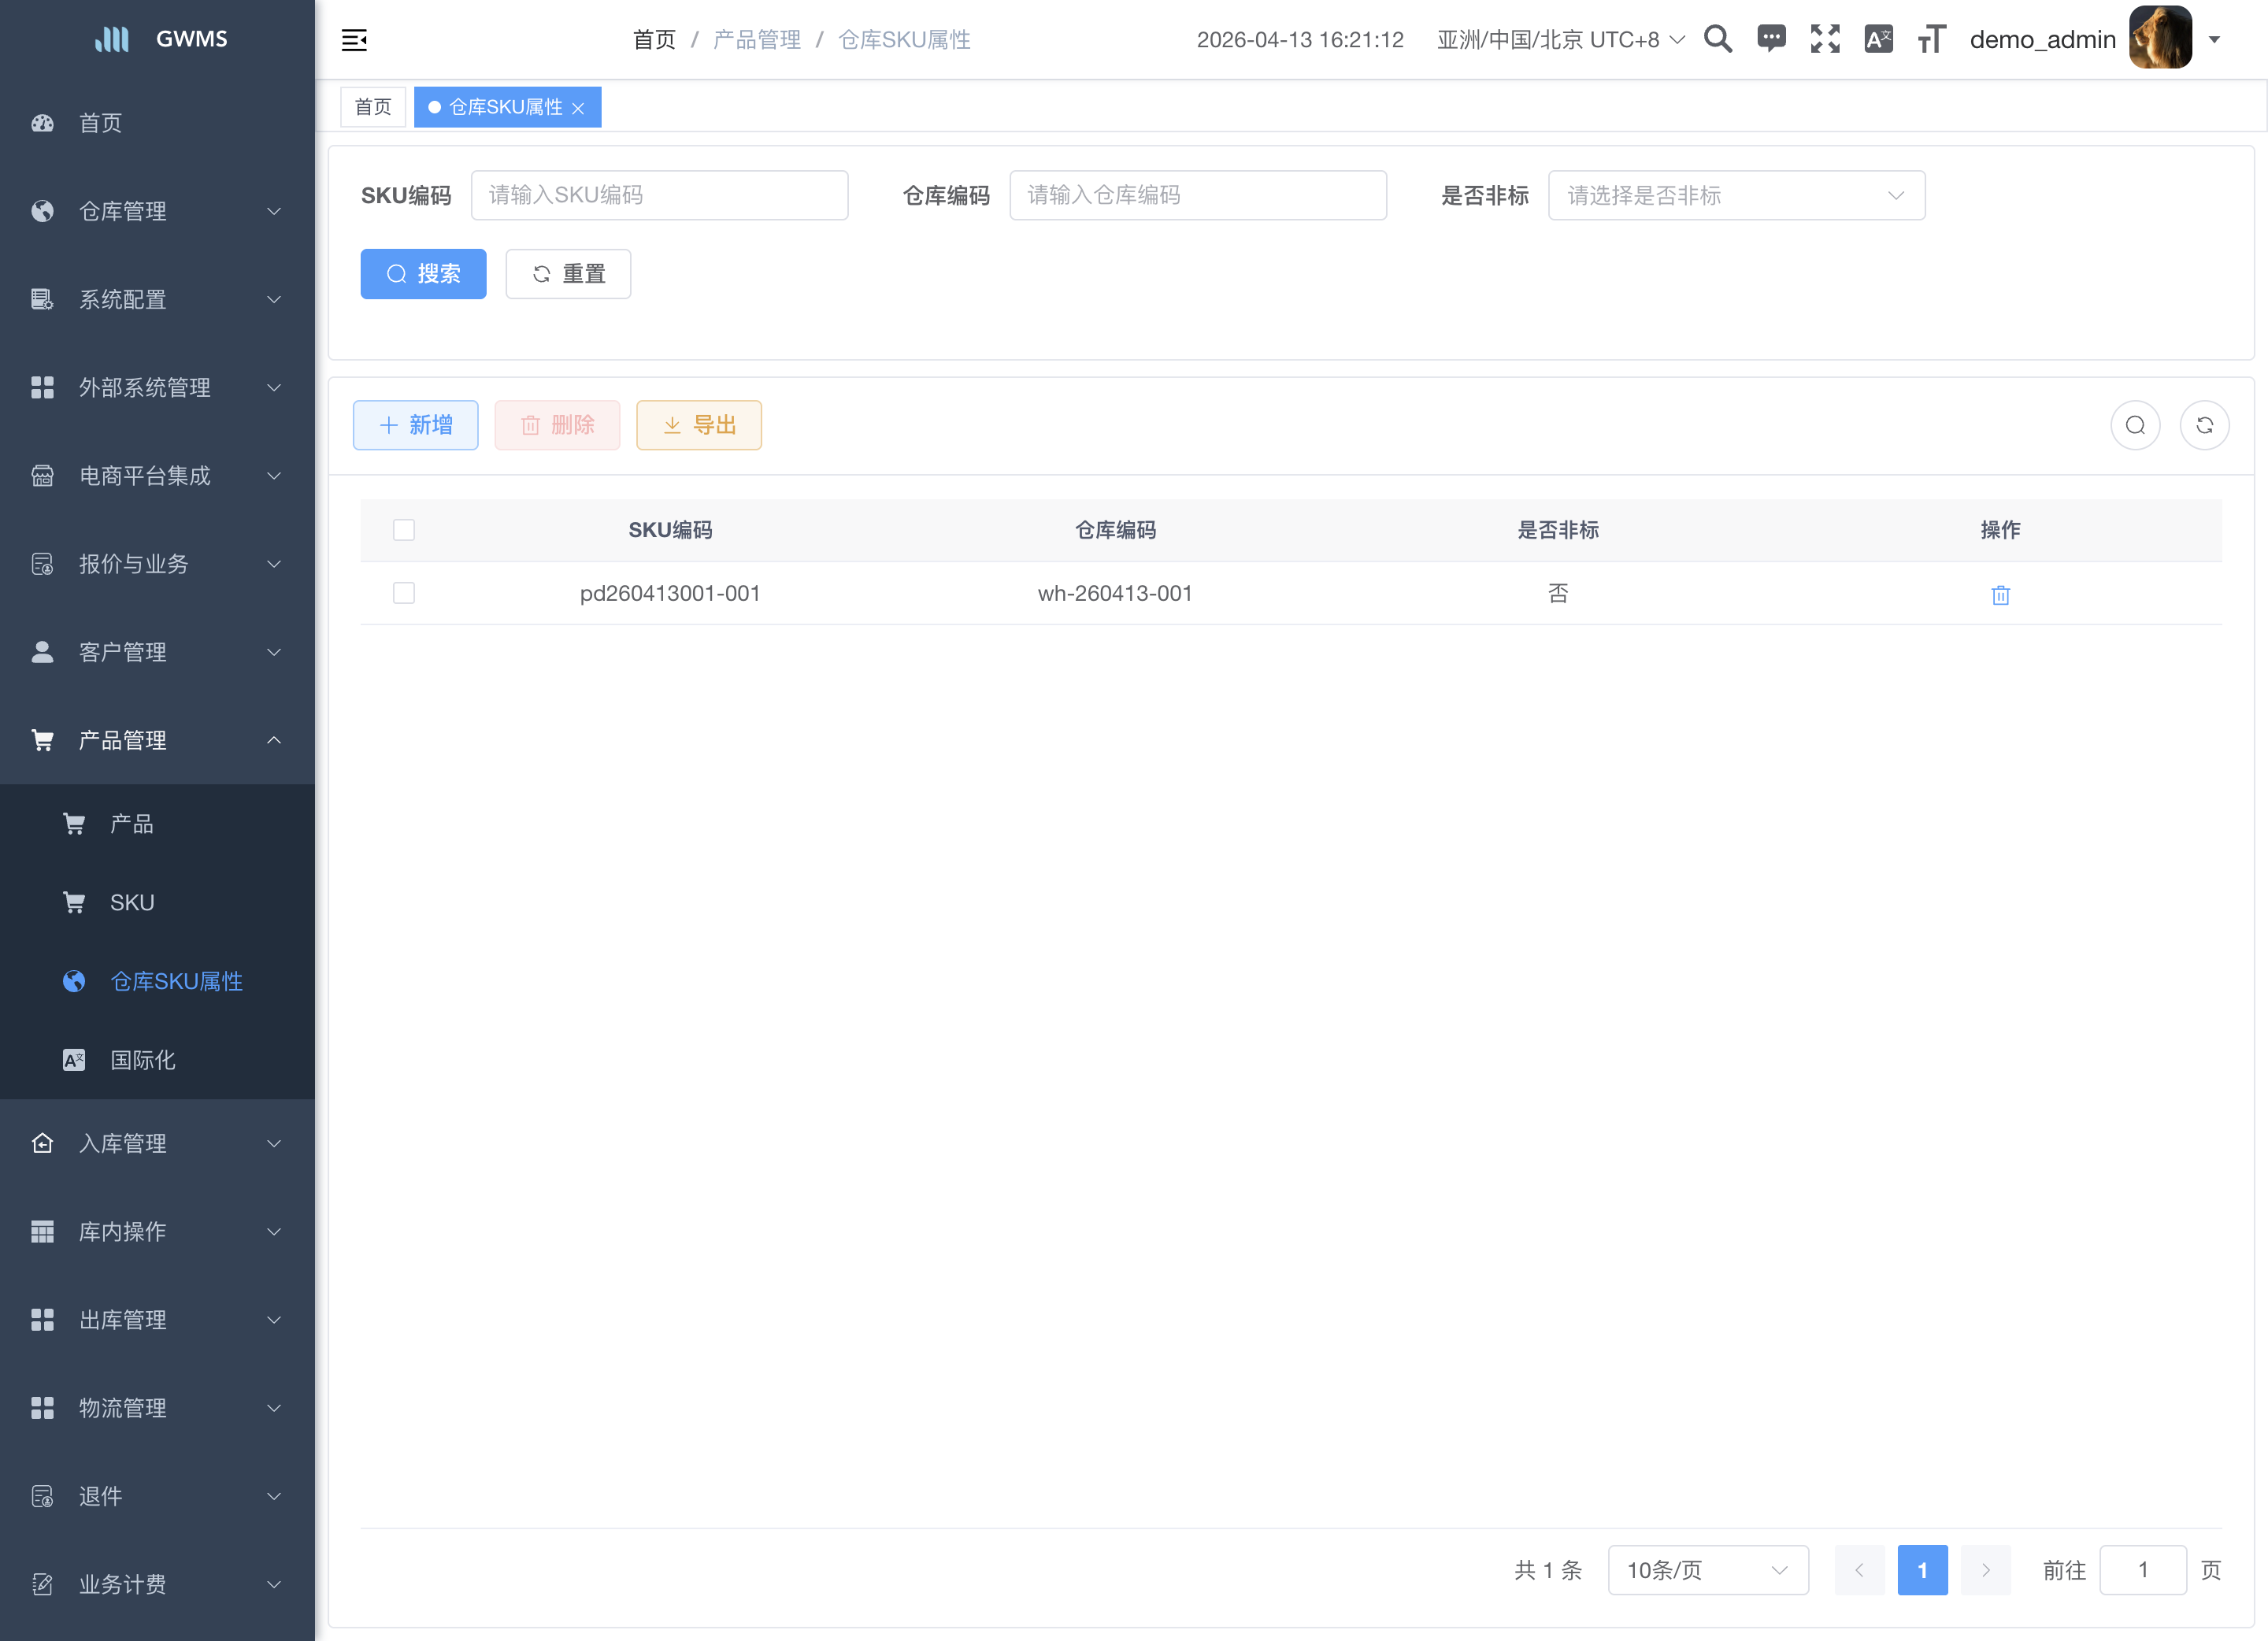The image size is (2268, 1641).
Task: Select 仓库SKU属性 in the sidebar
Action: coord(157,981)
